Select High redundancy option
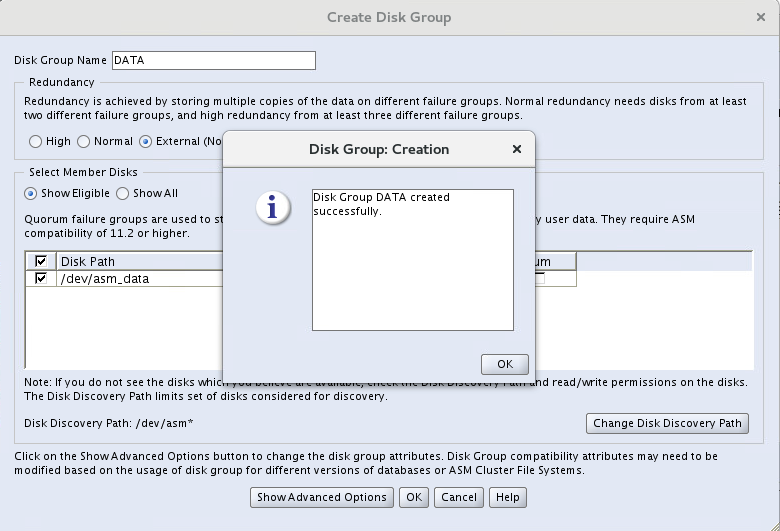Screen dimensions: 780x531 tap(37, 142)
